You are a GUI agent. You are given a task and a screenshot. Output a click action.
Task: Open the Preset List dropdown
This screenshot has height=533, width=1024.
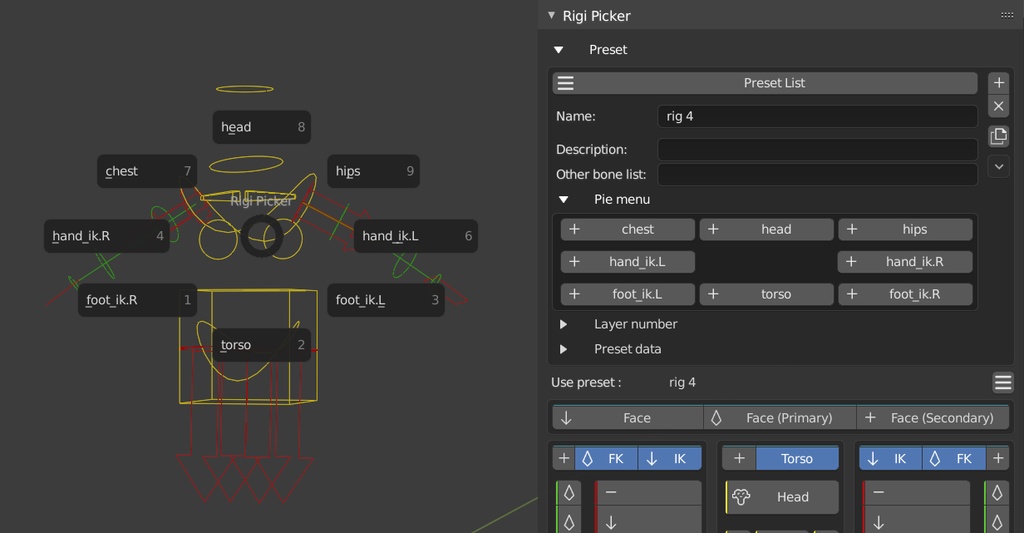pos(765,83)
